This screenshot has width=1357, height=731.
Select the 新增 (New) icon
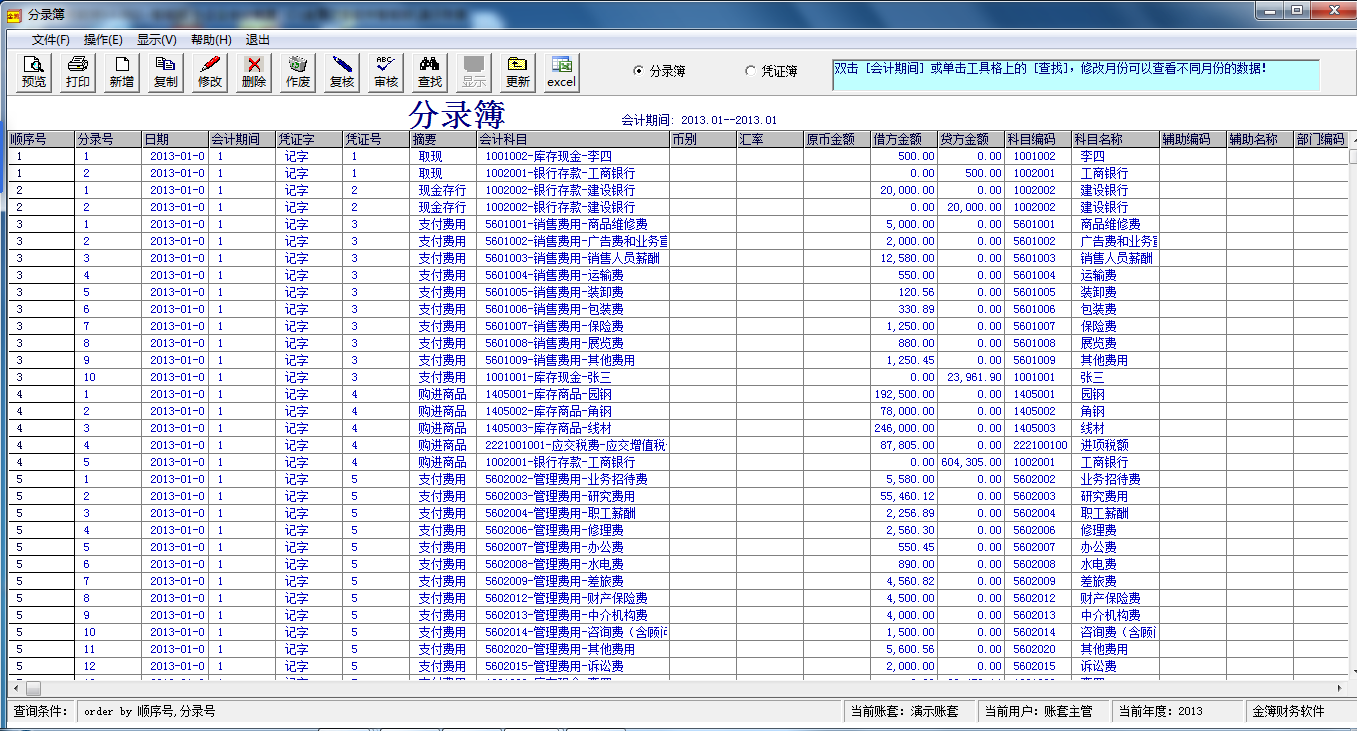[120, 70]
